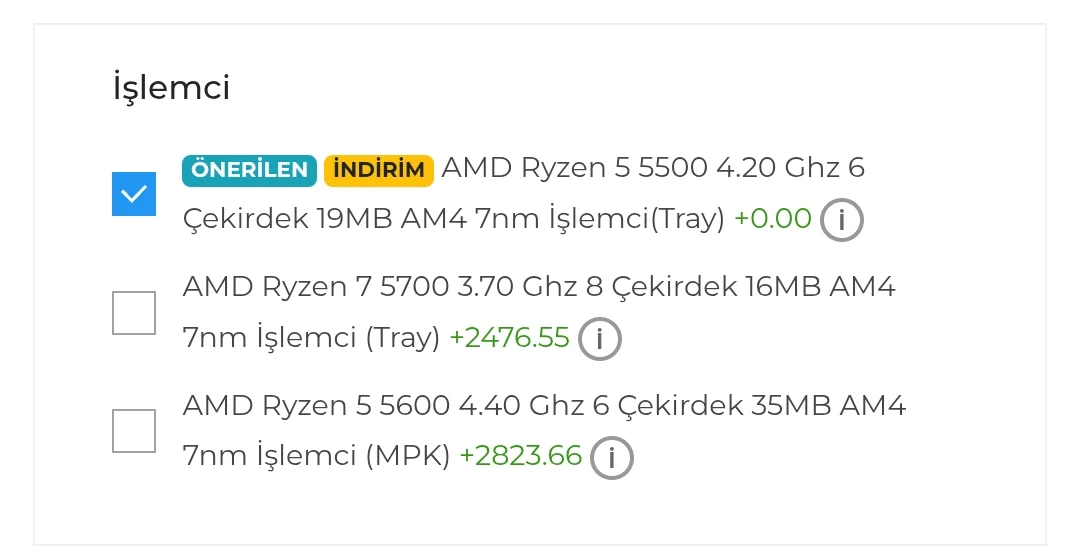
Task: Click the +0.00 price difference
Action: 772,219
